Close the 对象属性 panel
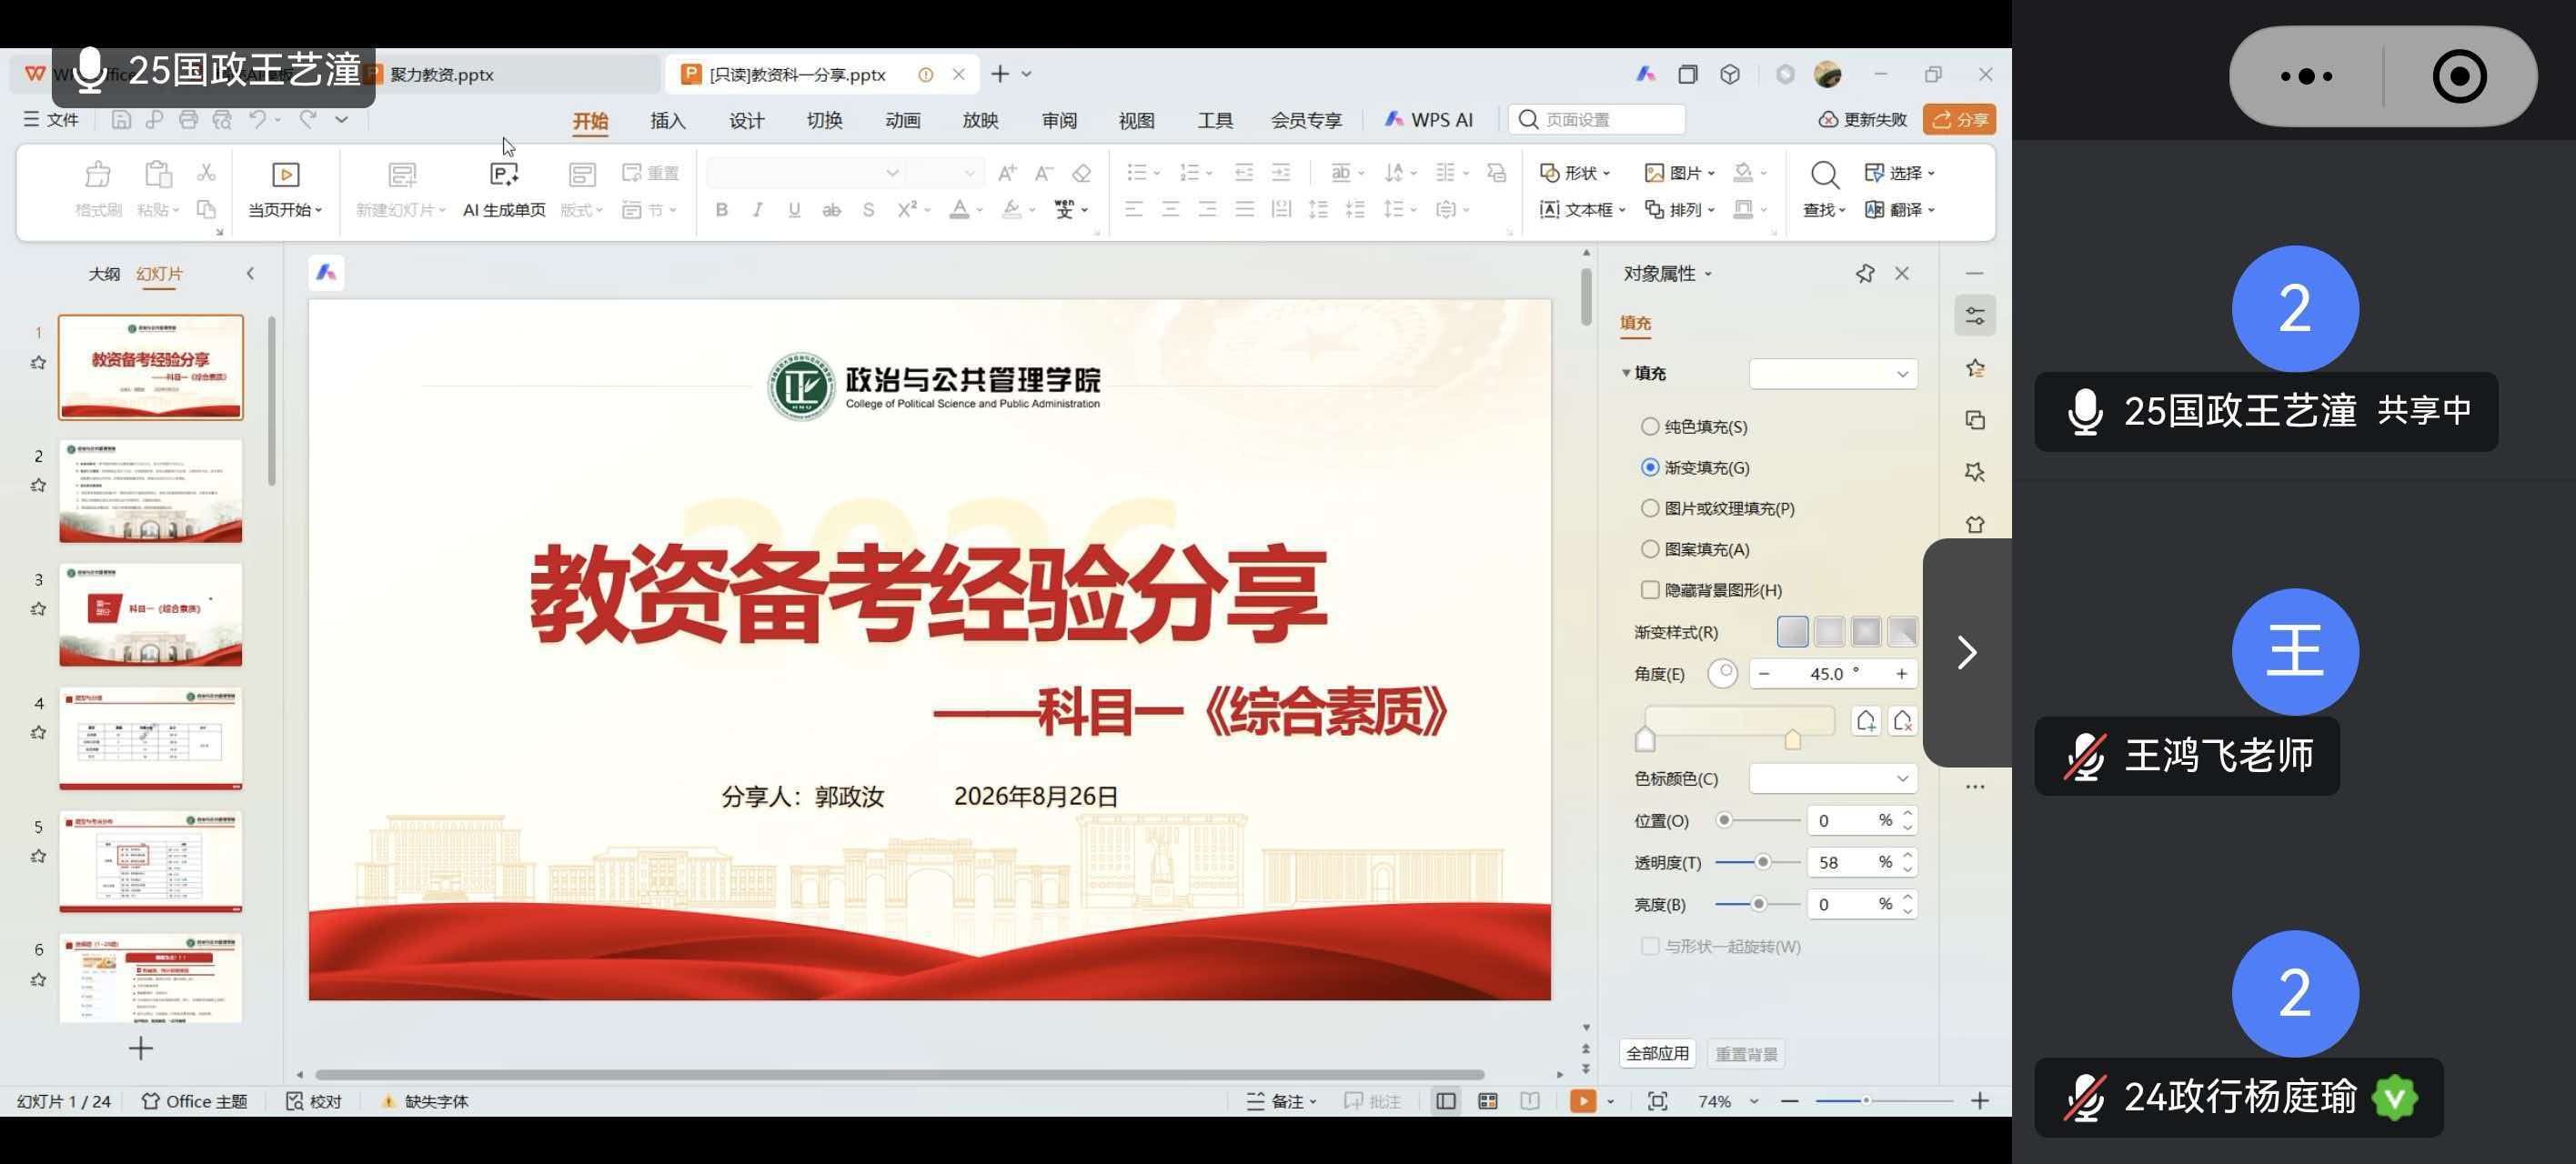2576x1164 pixels. point(1902,273)
